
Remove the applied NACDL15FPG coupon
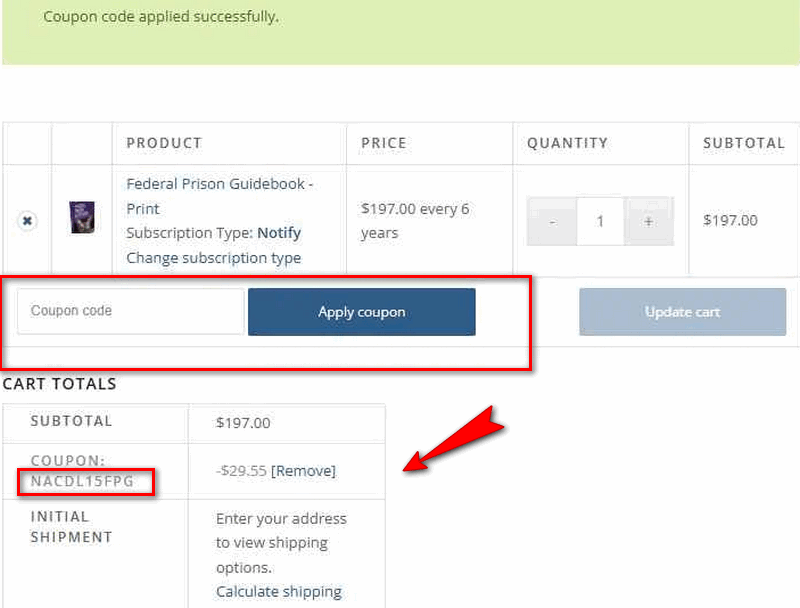pyautogui.click(x=303, y=471)
